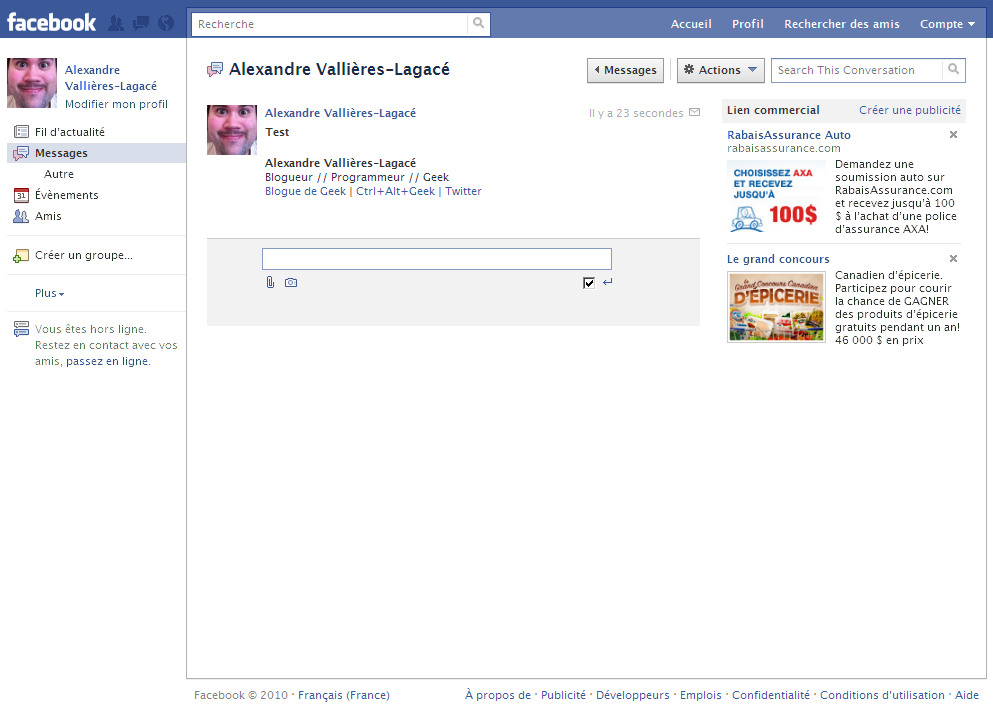Image resolution: width=993 pixels, height=706 pixels.
Task: Click the Créer un groupe icon
Action: [21, 255]
